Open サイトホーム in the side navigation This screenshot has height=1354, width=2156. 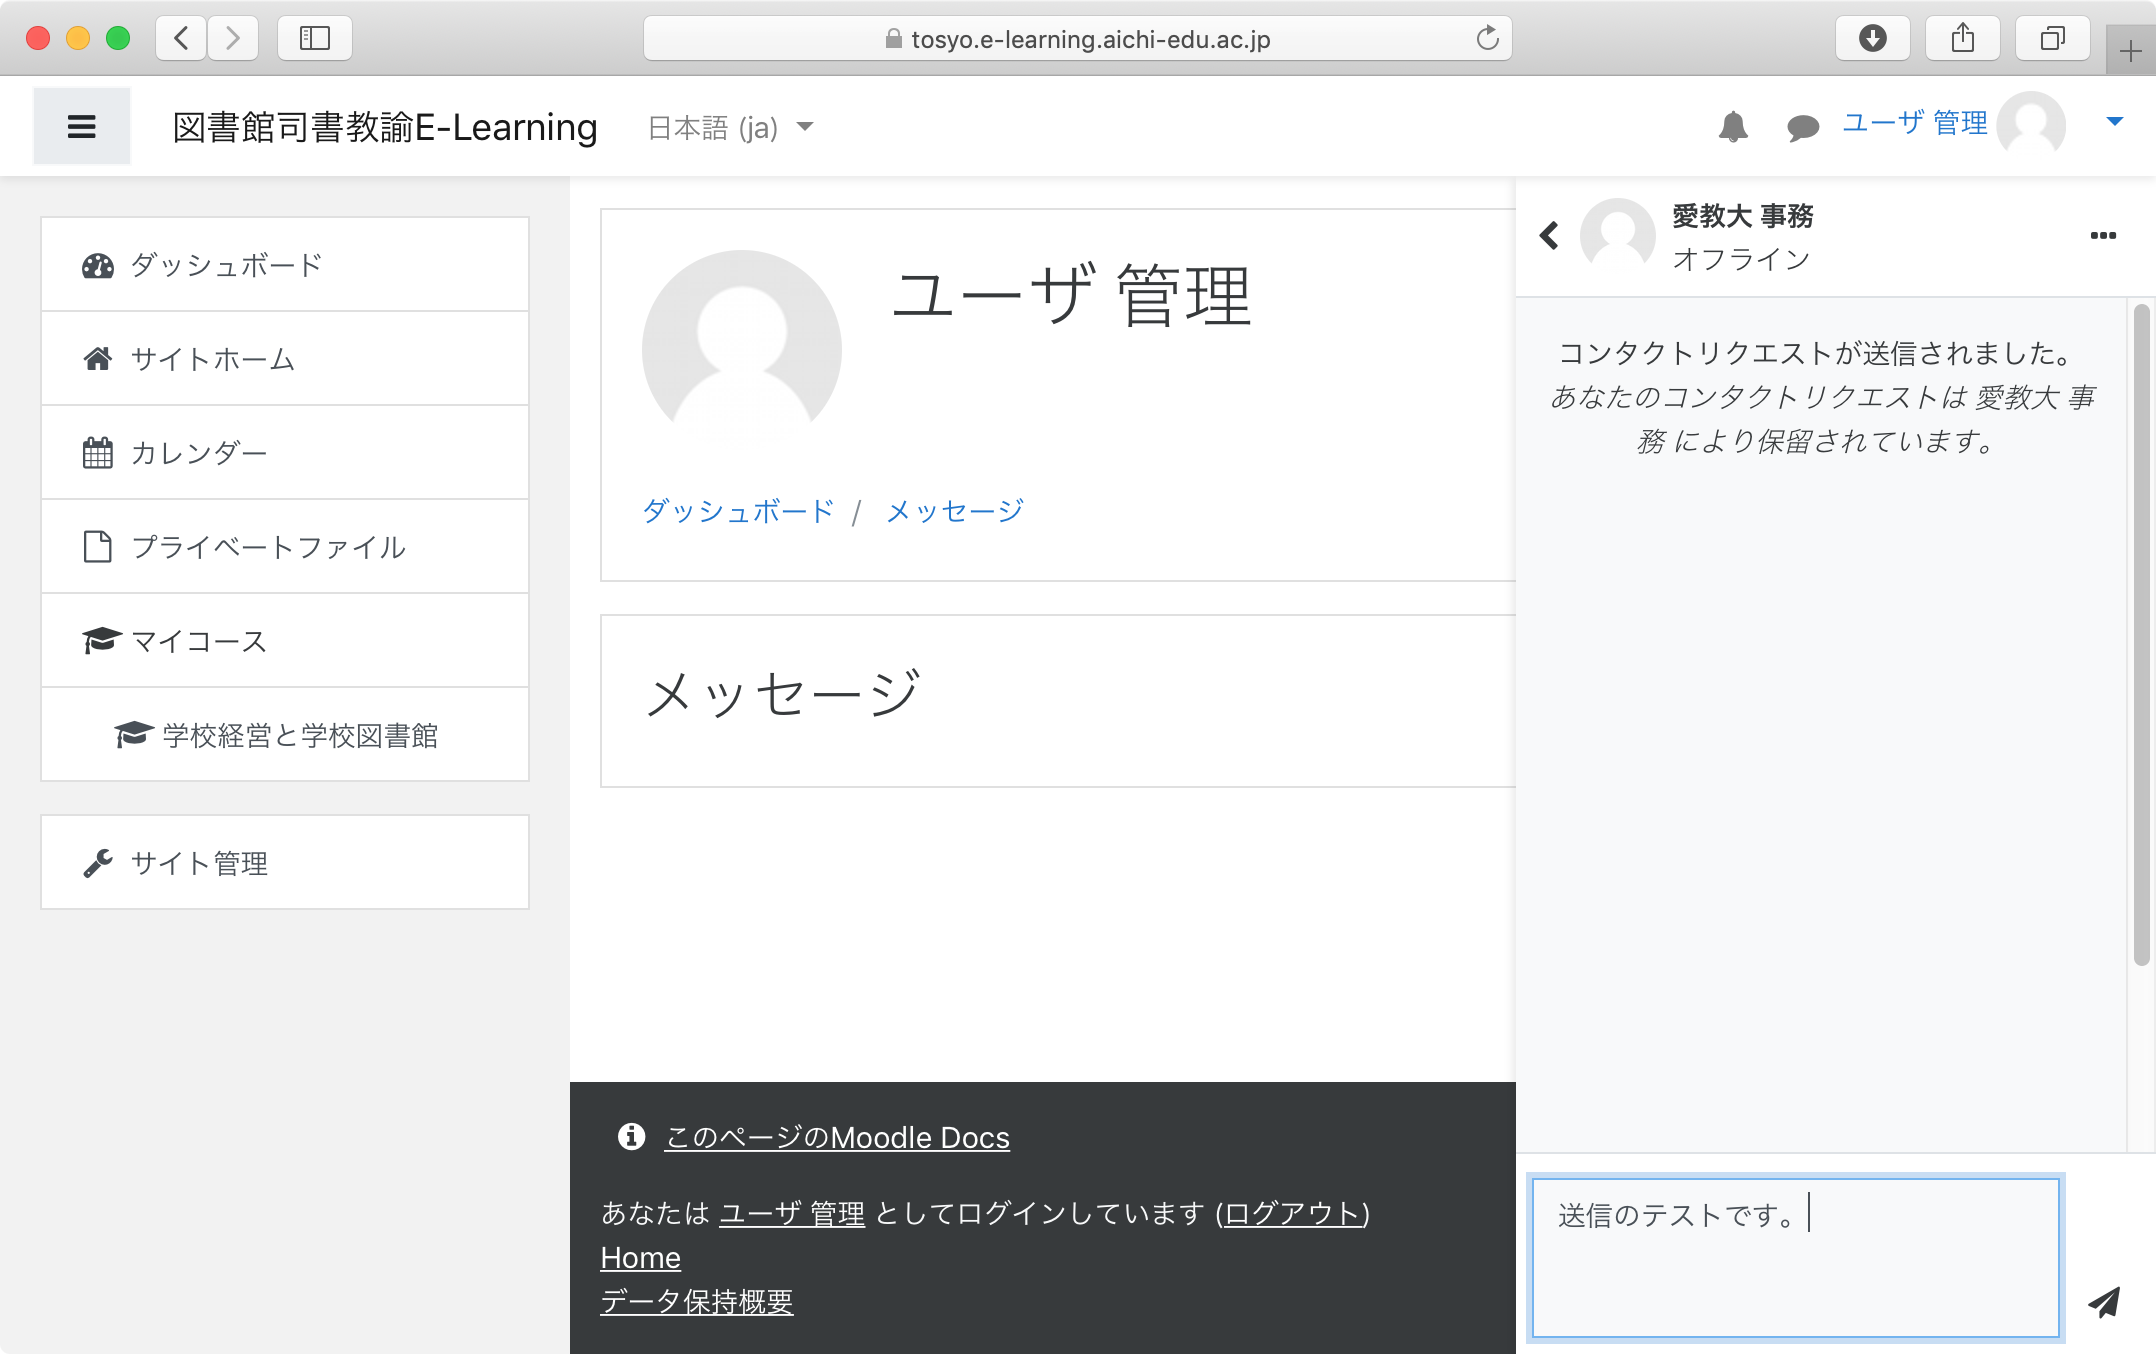point(285,359)
